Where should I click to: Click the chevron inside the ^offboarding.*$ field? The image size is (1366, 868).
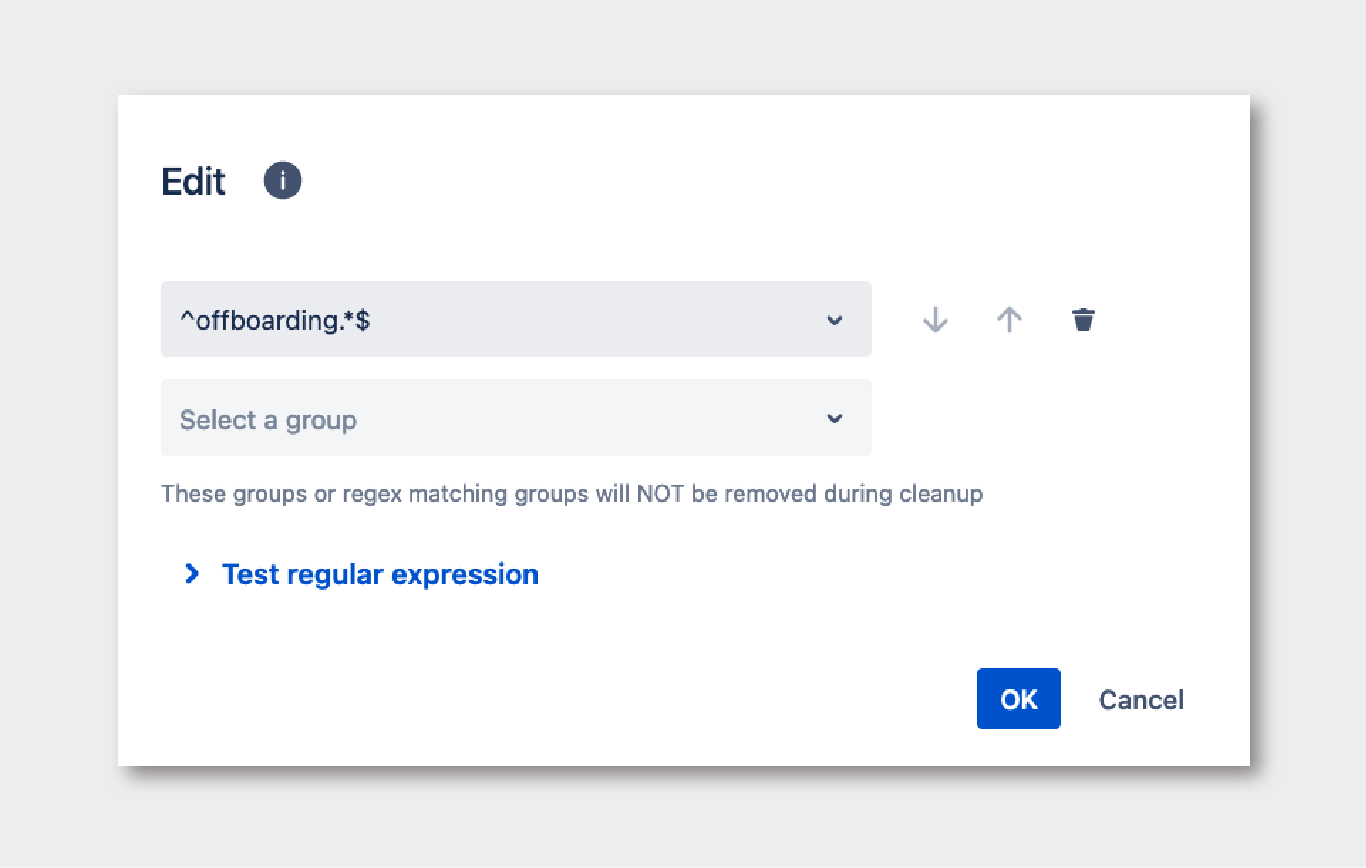[835, 320]
